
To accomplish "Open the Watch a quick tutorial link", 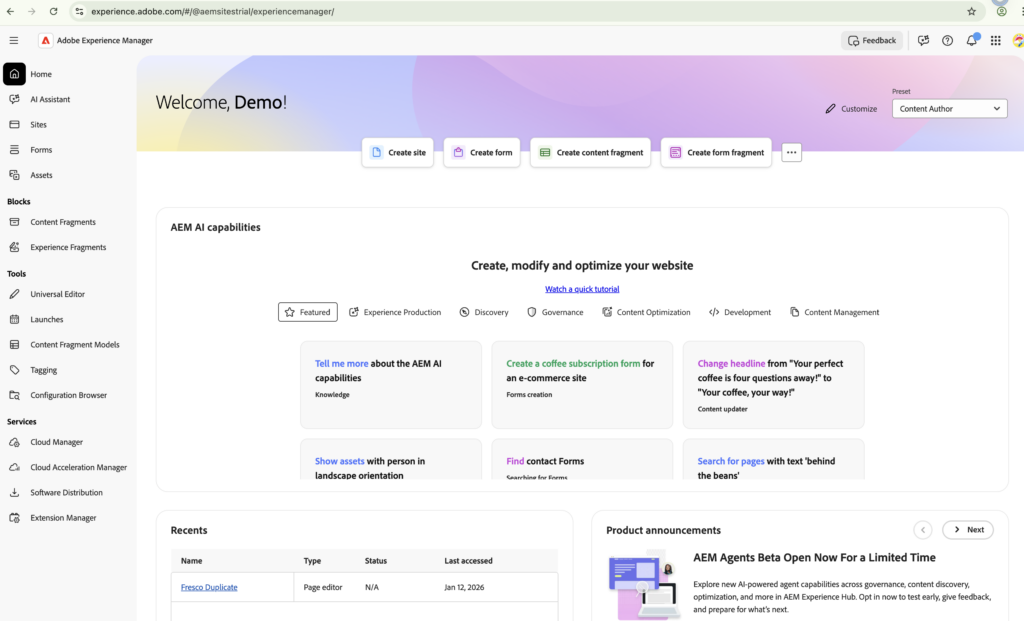I will (581, 287).
